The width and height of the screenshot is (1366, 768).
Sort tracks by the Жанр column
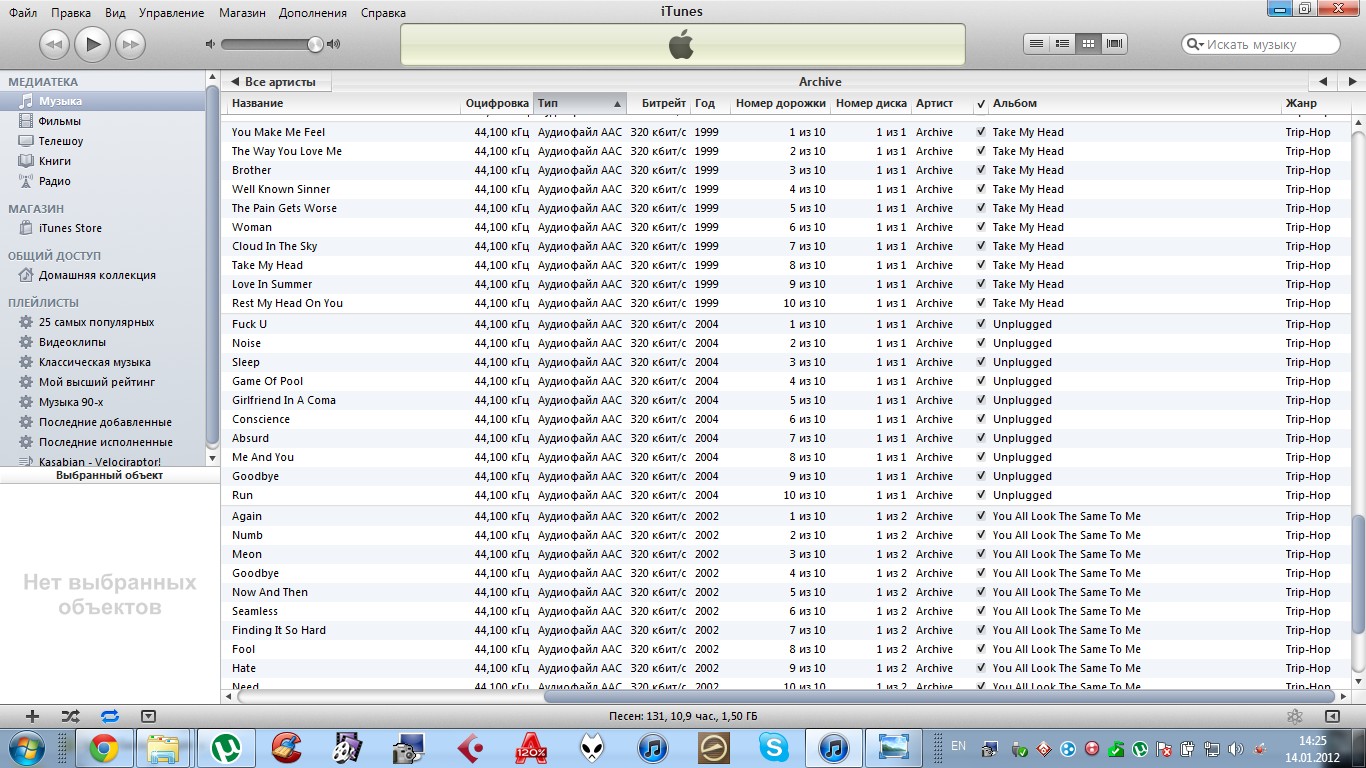1316,103
